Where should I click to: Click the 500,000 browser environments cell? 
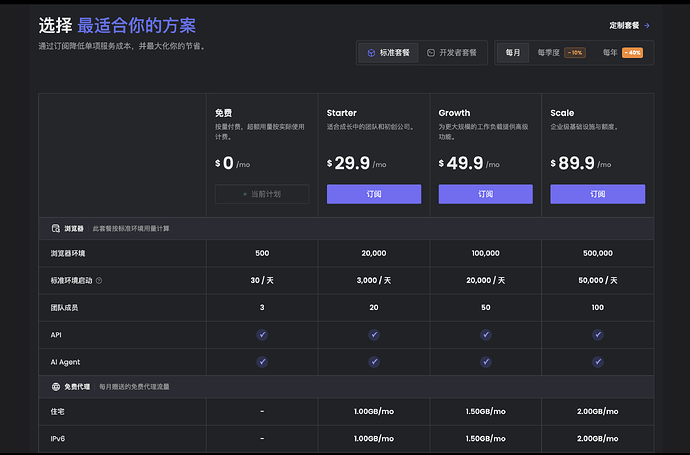(598, 253)
